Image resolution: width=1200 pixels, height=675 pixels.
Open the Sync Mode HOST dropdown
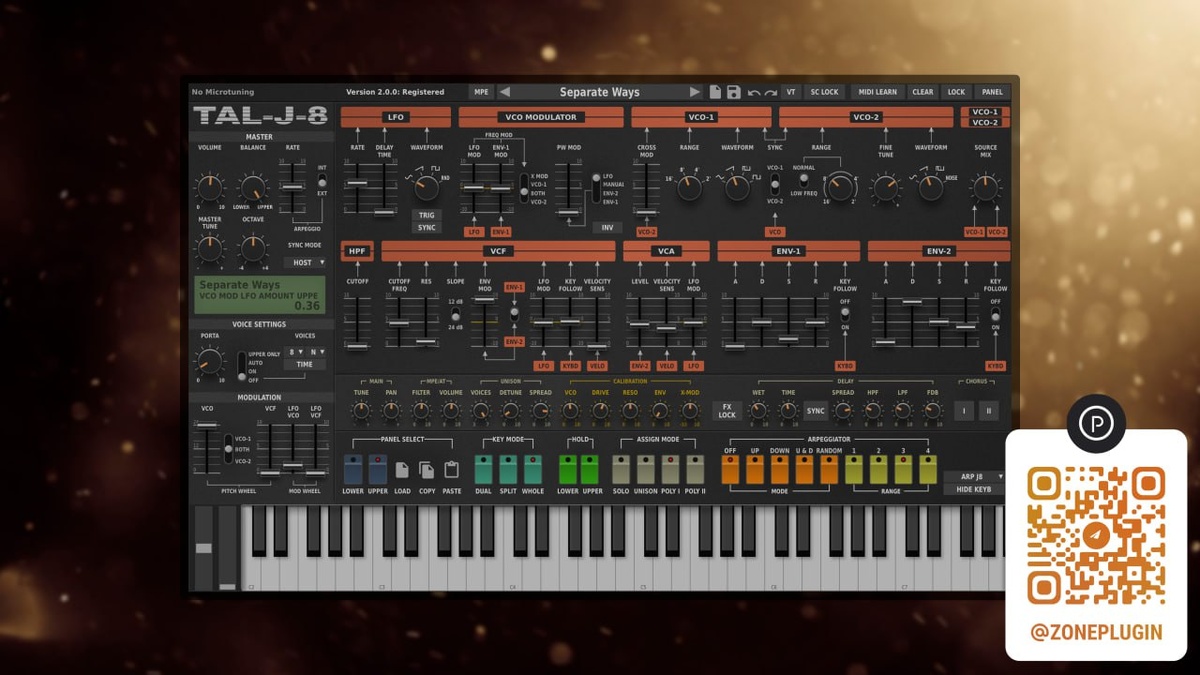304,263
